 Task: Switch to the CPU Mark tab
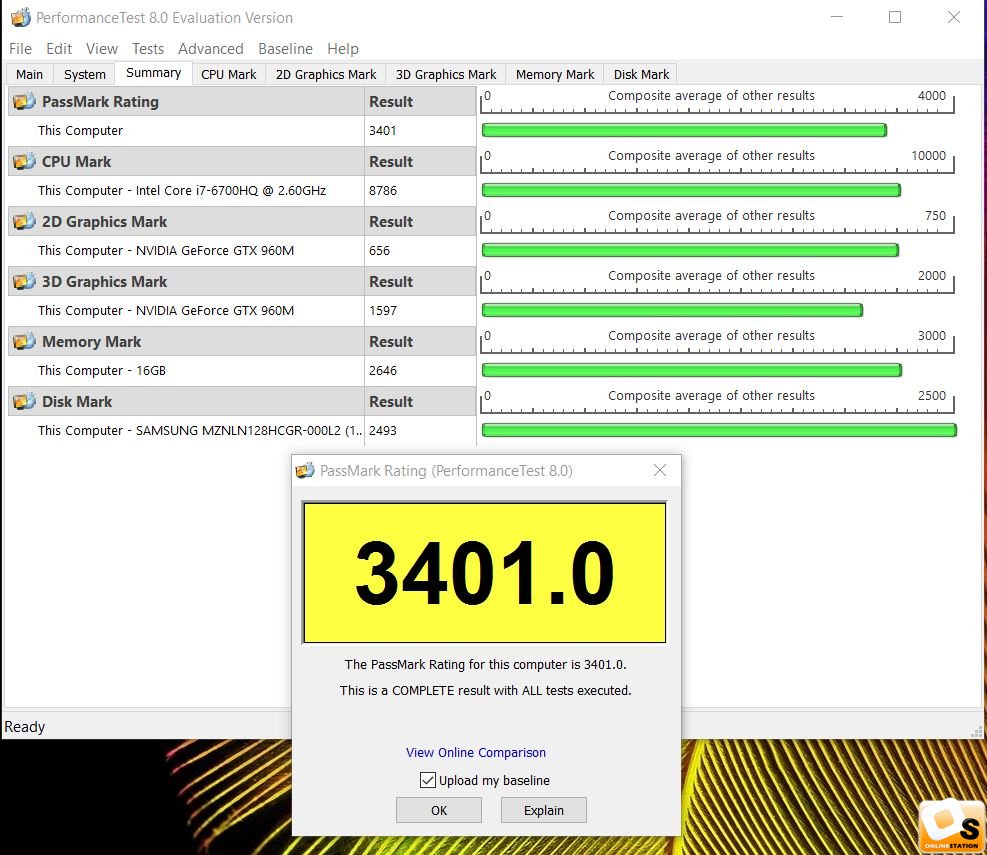228,74
